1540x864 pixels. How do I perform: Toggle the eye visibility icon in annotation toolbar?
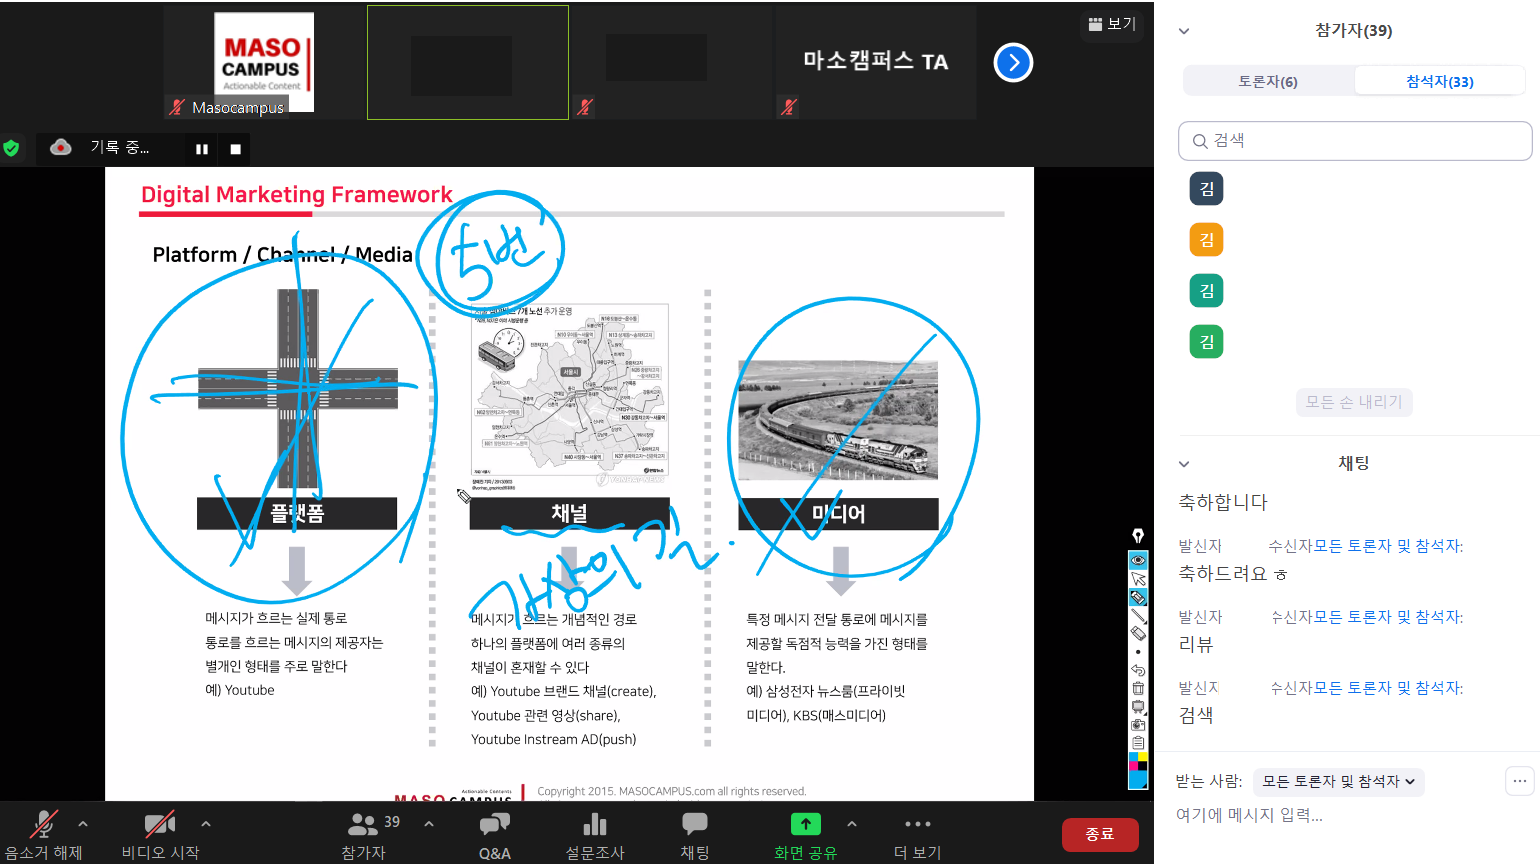1138,560
